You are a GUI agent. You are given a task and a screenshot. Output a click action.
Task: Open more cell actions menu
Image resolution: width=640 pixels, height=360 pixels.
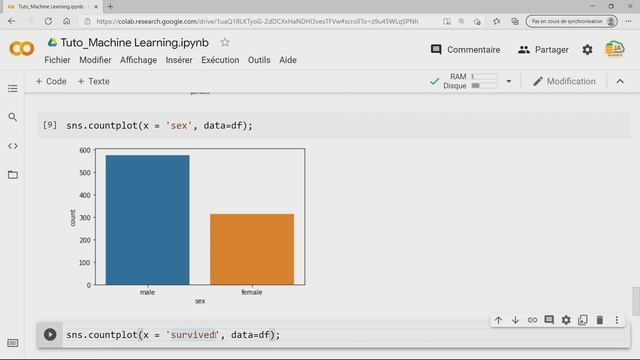coord(616,320)
